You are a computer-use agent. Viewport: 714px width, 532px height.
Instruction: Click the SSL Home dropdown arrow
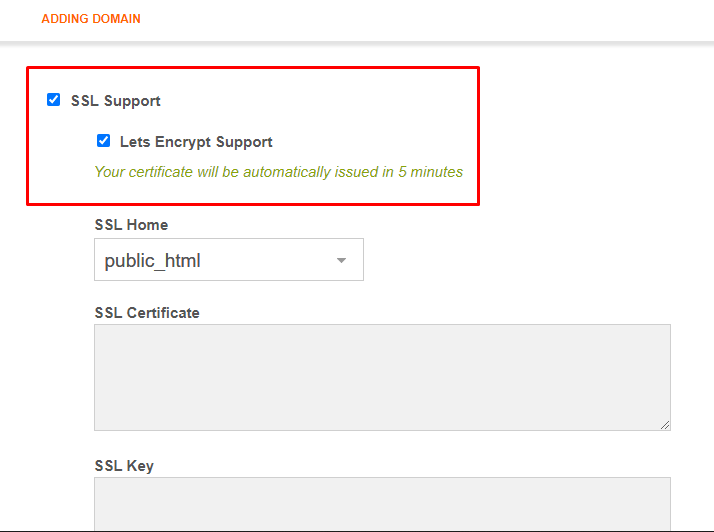[x=342, y=261]
